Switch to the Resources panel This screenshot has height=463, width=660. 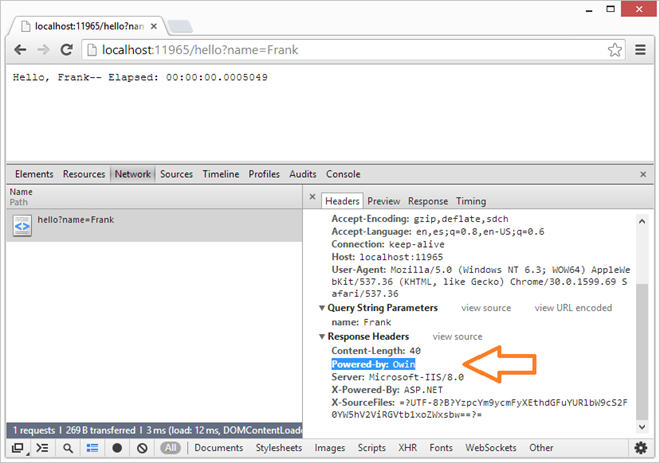pyautogui.click(x=84, y=174)
